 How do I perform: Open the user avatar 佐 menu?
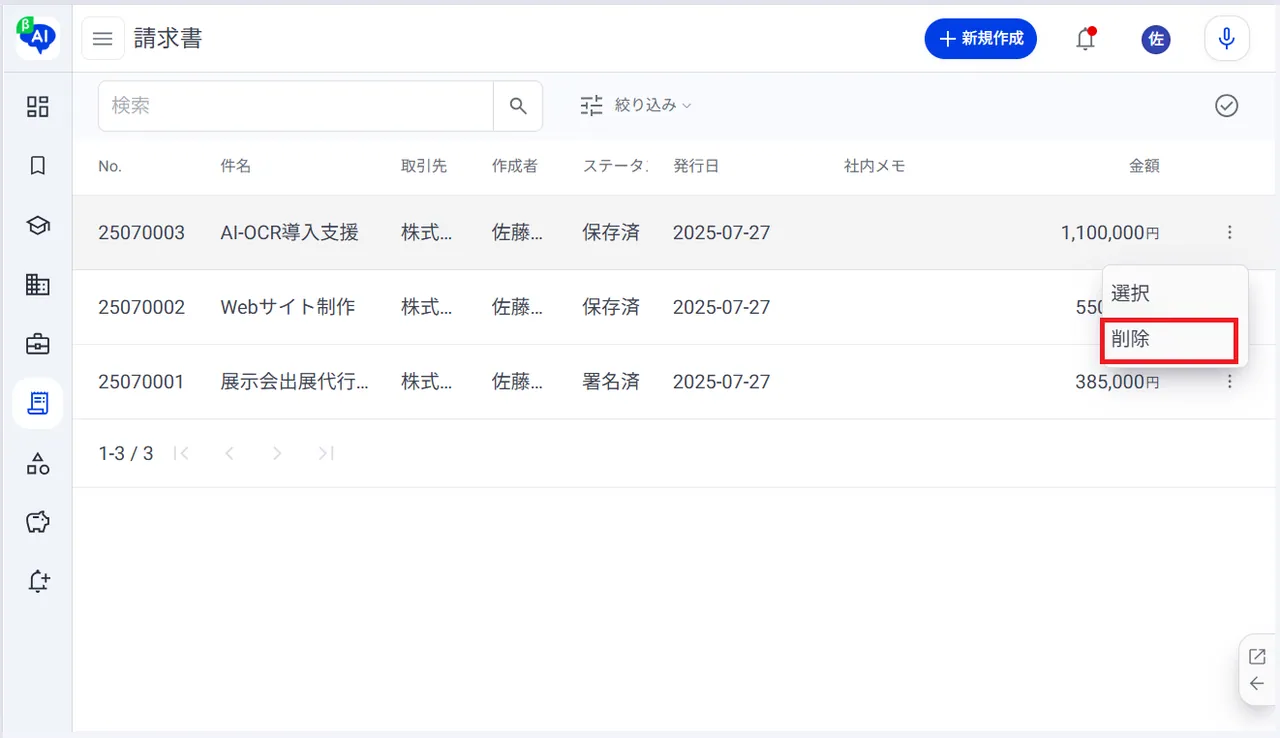(1156, 39)
